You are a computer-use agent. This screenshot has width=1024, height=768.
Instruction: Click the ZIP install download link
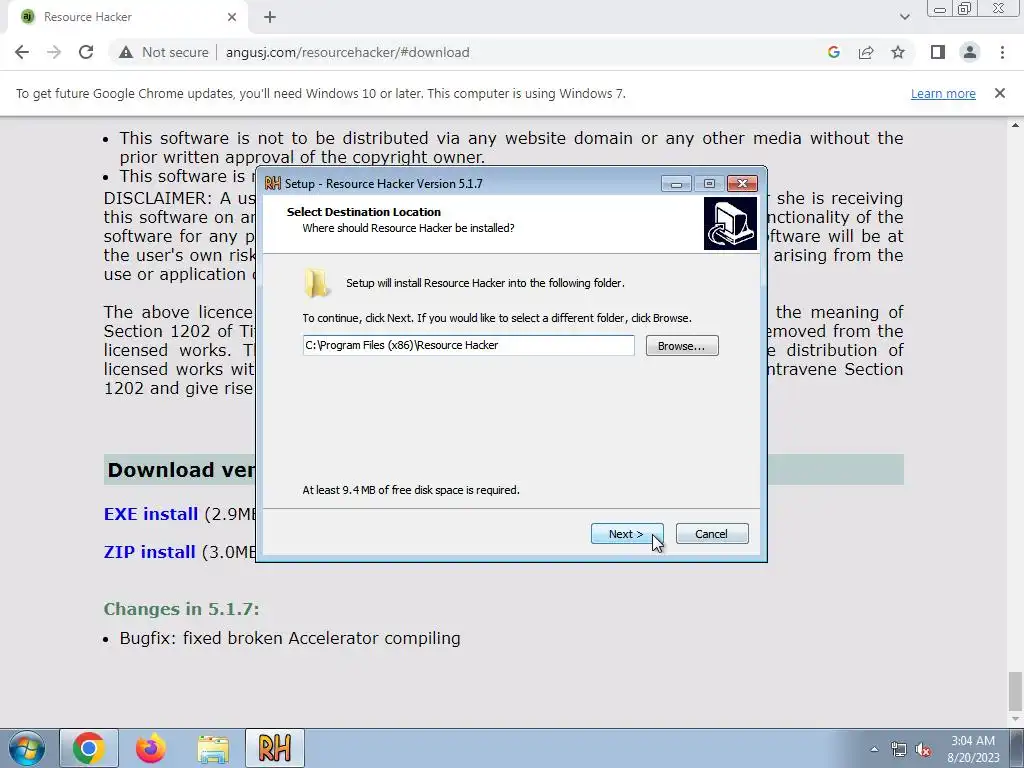click(150, 552)
